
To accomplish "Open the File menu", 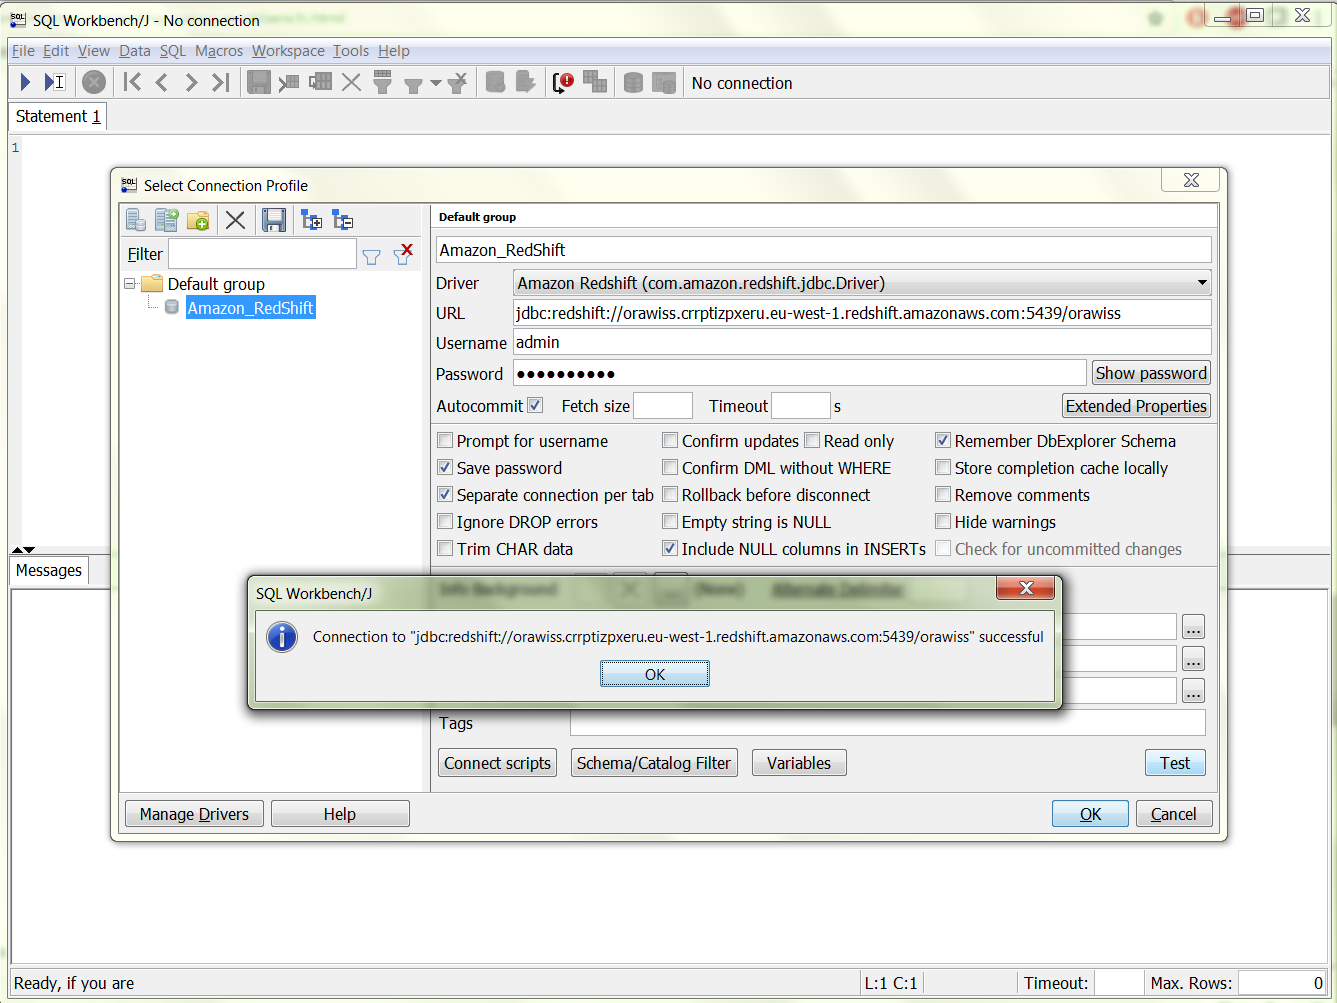I will click(x=23, y=51).
